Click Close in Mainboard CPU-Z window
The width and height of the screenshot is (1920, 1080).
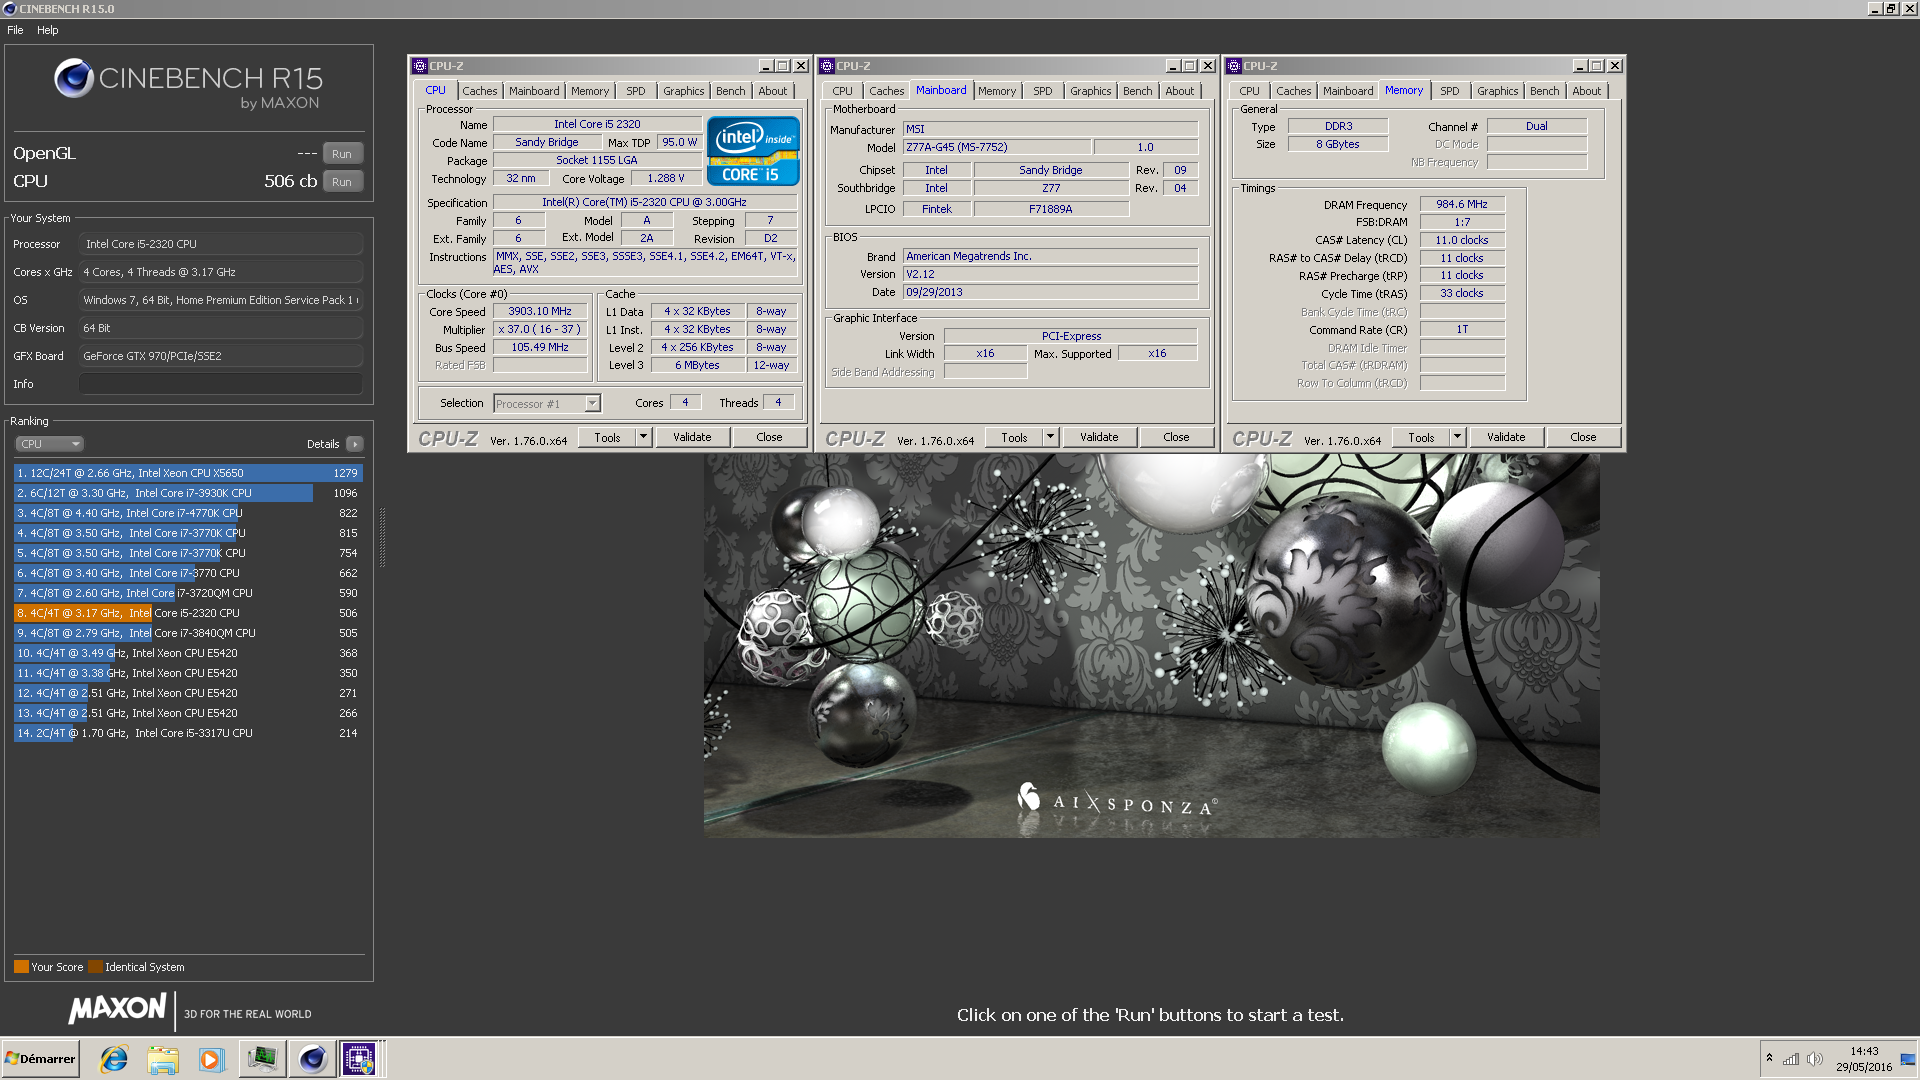pos(1176,437)
